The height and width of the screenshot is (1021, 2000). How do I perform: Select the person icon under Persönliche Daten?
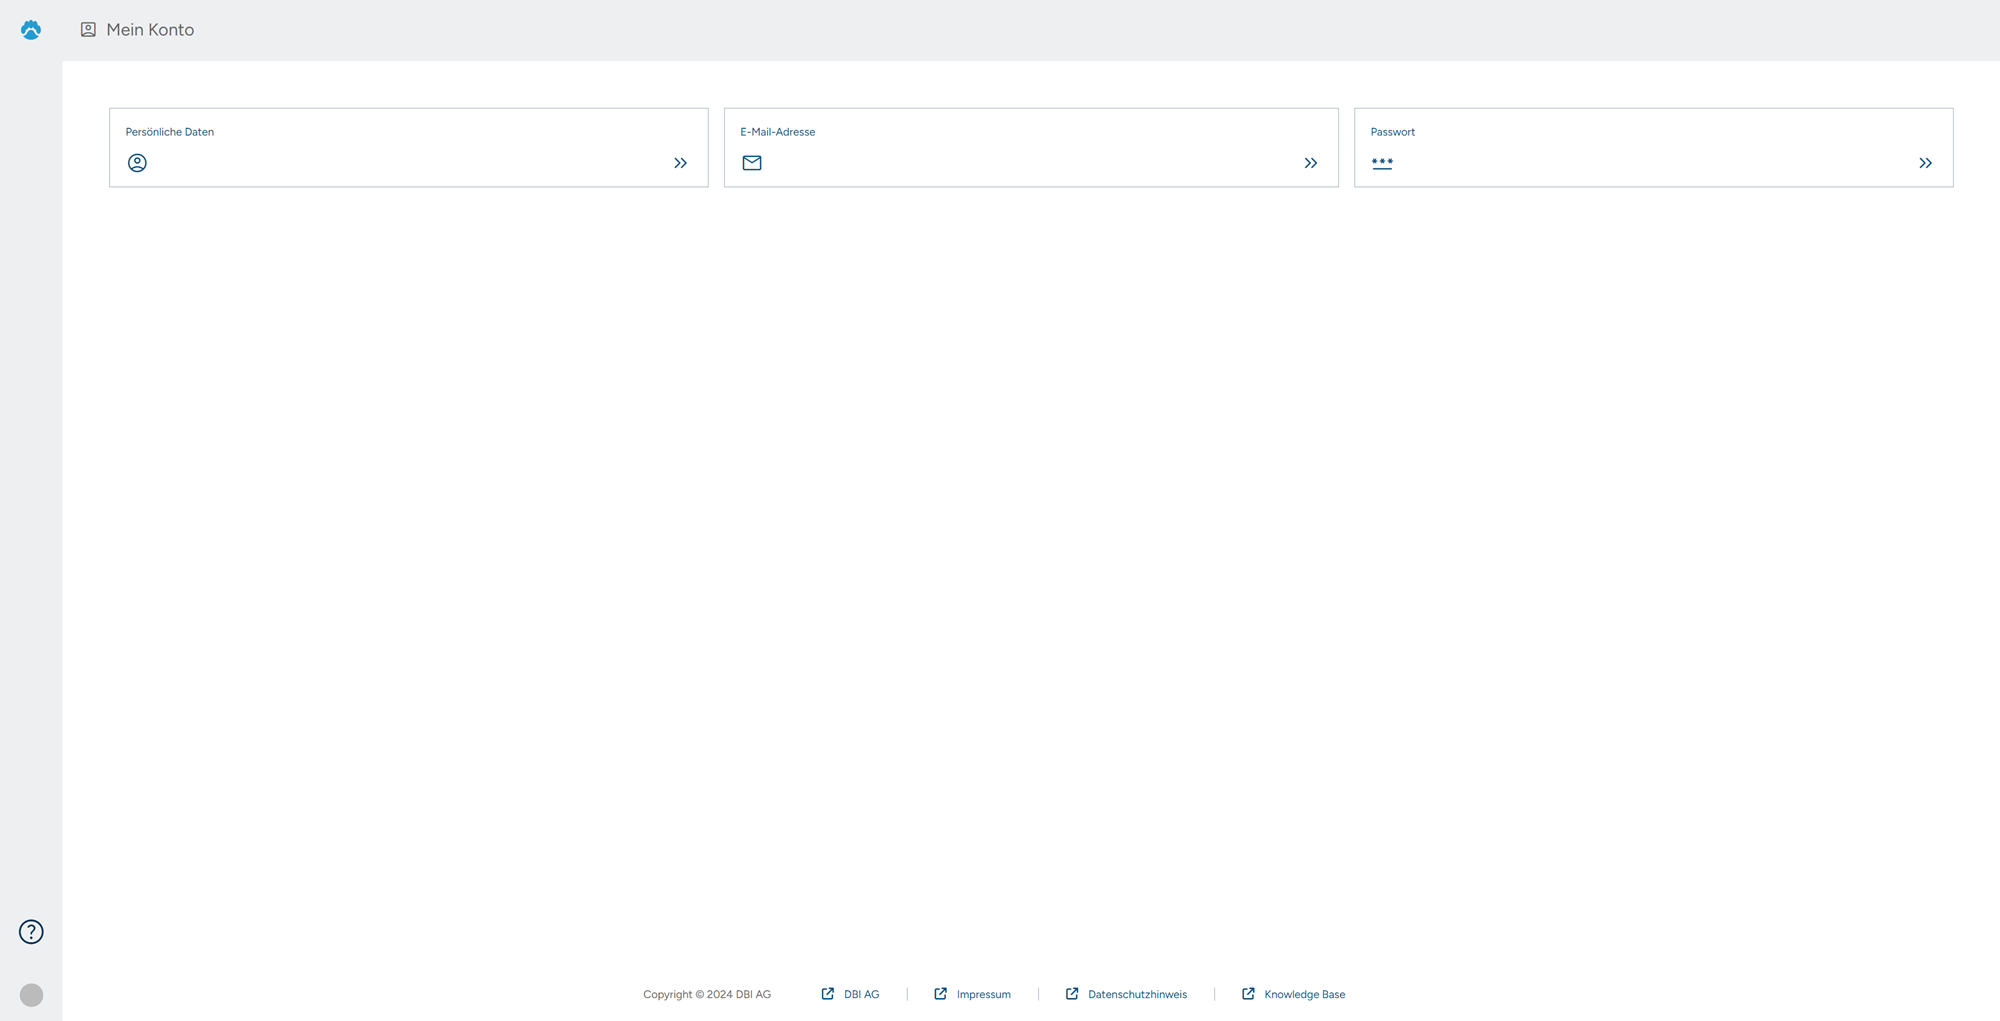tap(137, 163)
